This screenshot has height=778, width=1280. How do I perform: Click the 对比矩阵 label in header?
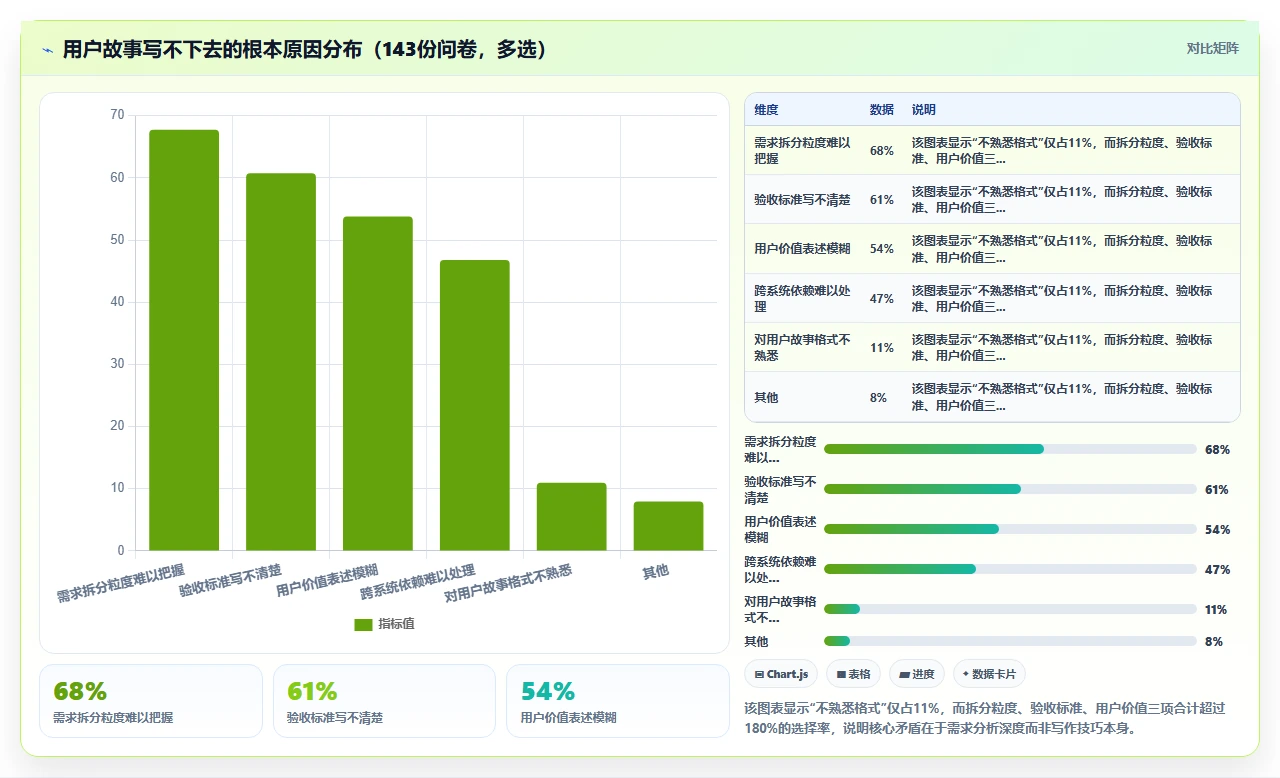(1212, 48)
